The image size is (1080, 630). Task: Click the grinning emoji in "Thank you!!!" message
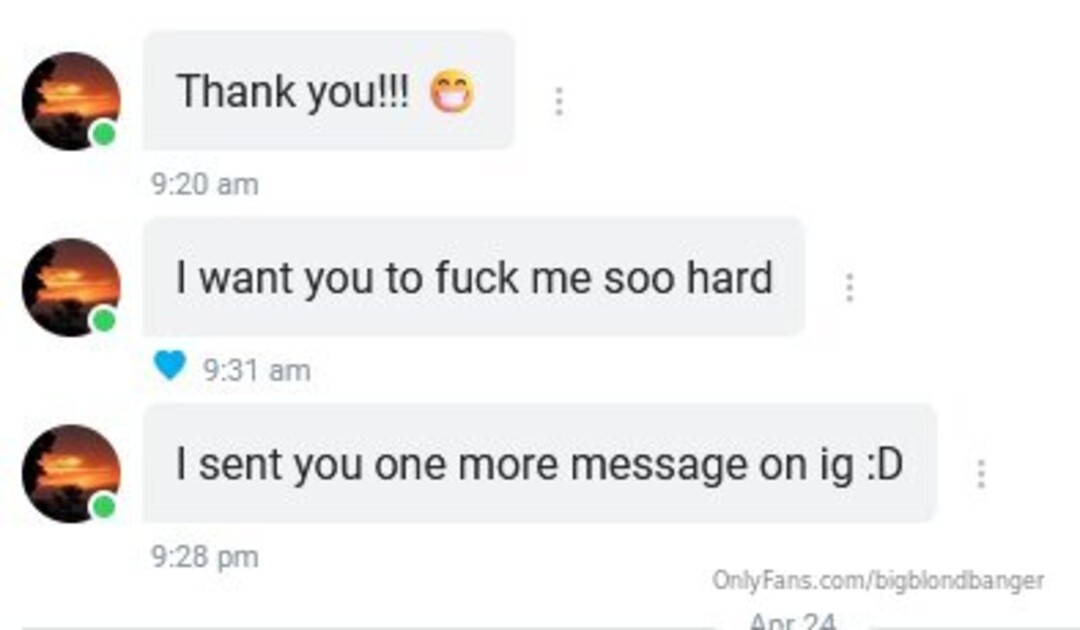click(x=452, y=92)
